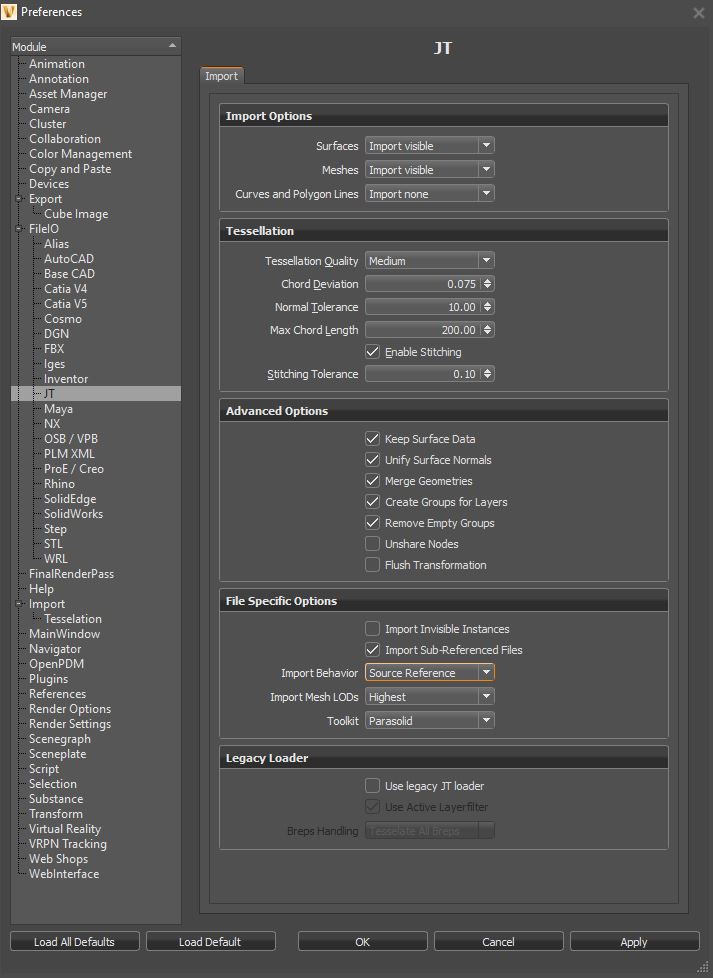This screenshot has width=713, height=978.
Task: Grab the window resize grip
Action: [702, 967]
